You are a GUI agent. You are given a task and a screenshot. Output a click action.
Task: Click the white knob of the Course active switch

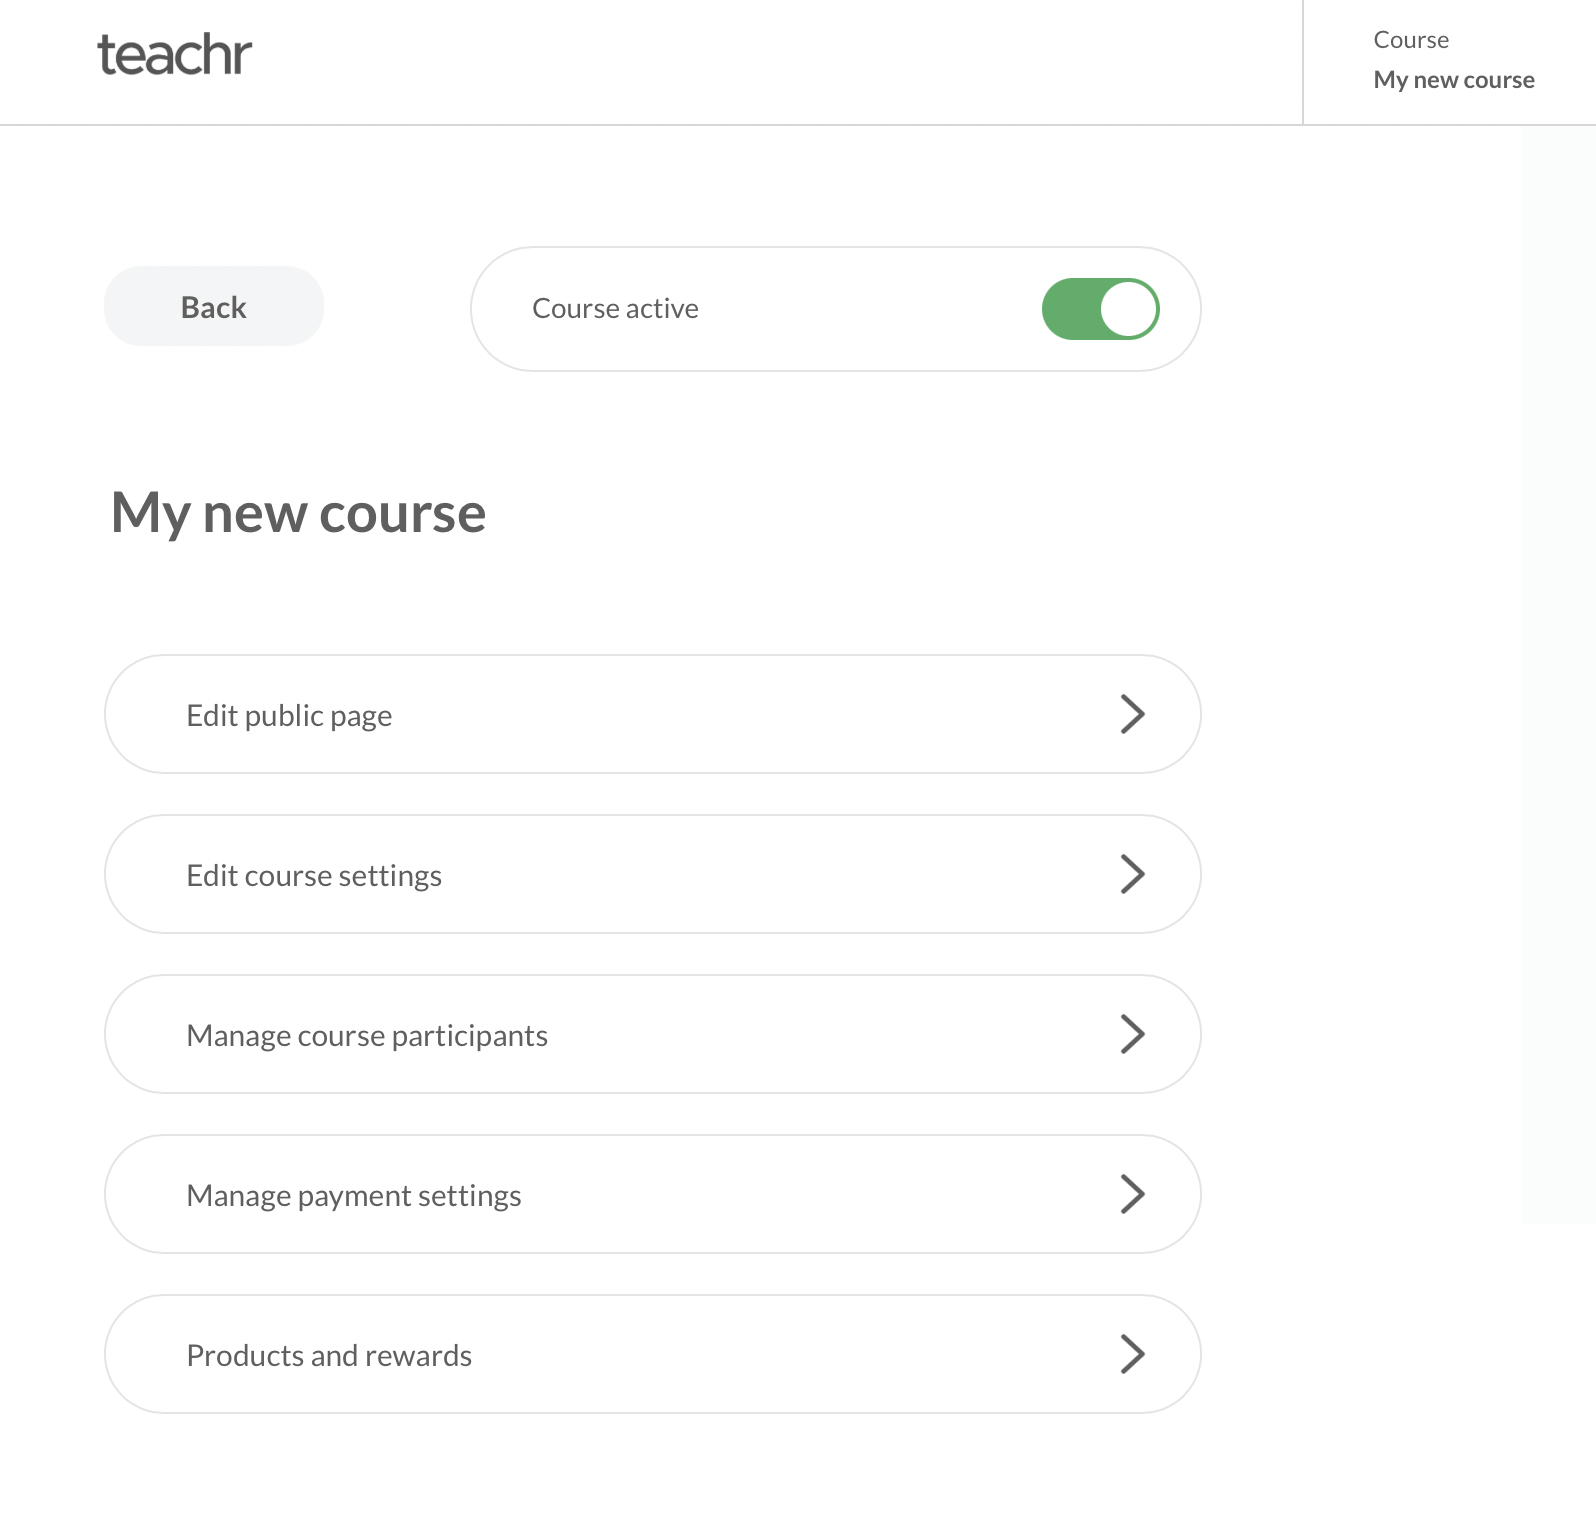1129,309
